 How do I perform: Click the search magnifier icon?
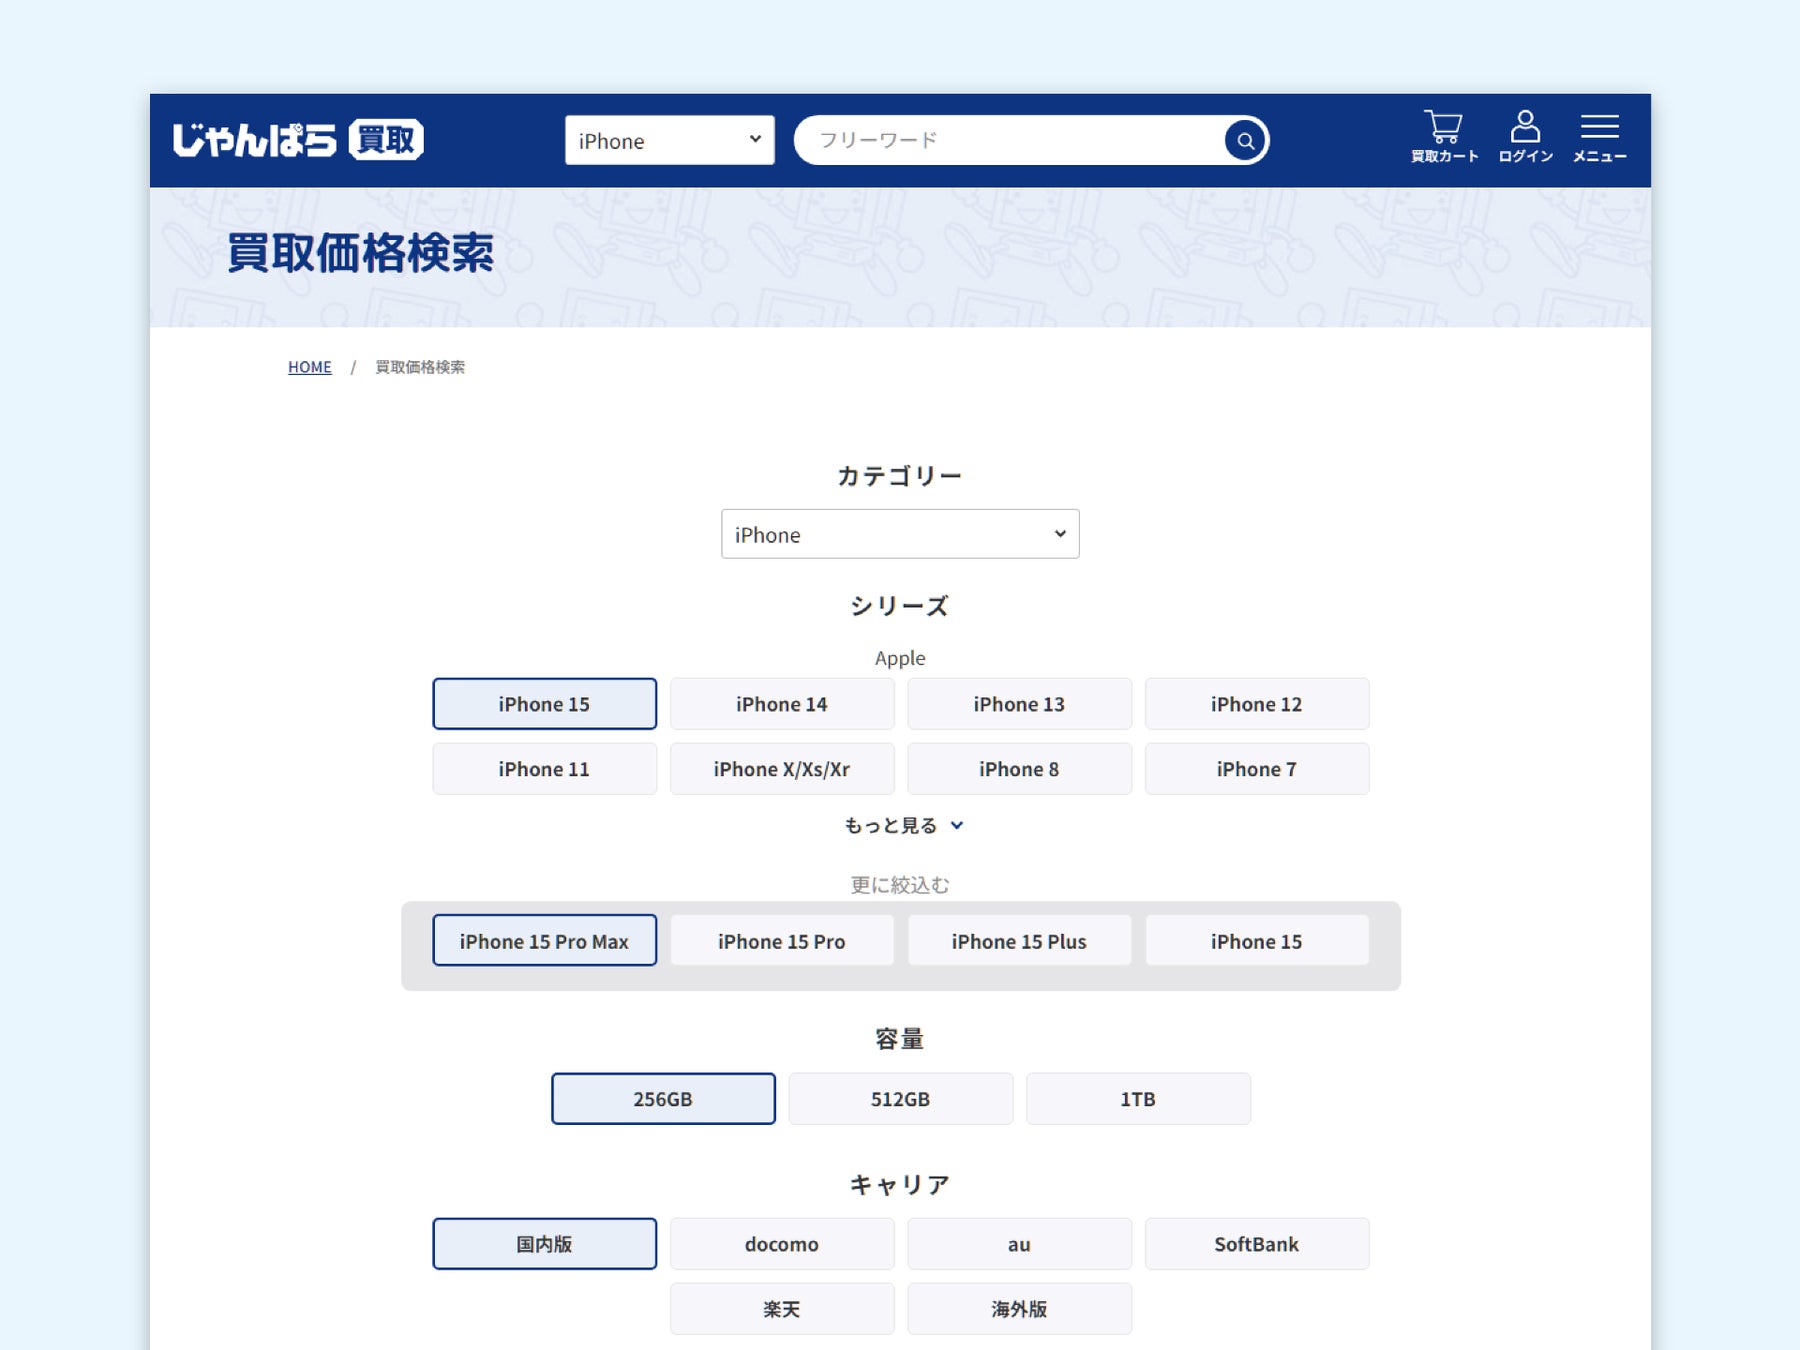(x=1245, y=140)
